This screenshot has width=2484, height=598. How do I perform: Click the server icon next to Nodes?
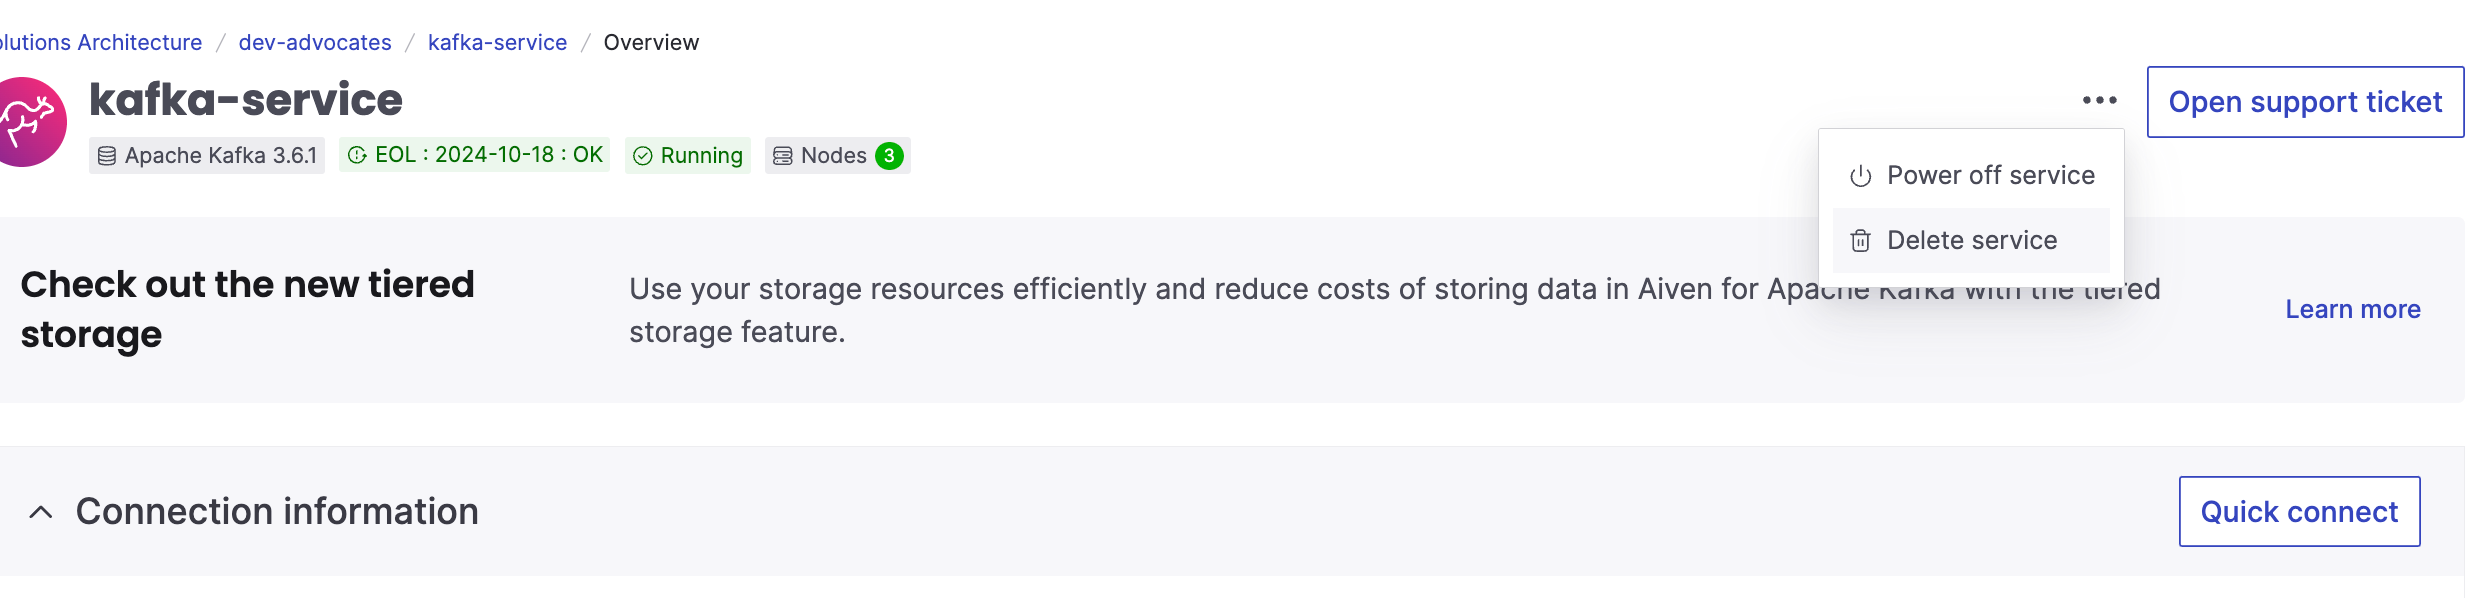tap(784, 155)
